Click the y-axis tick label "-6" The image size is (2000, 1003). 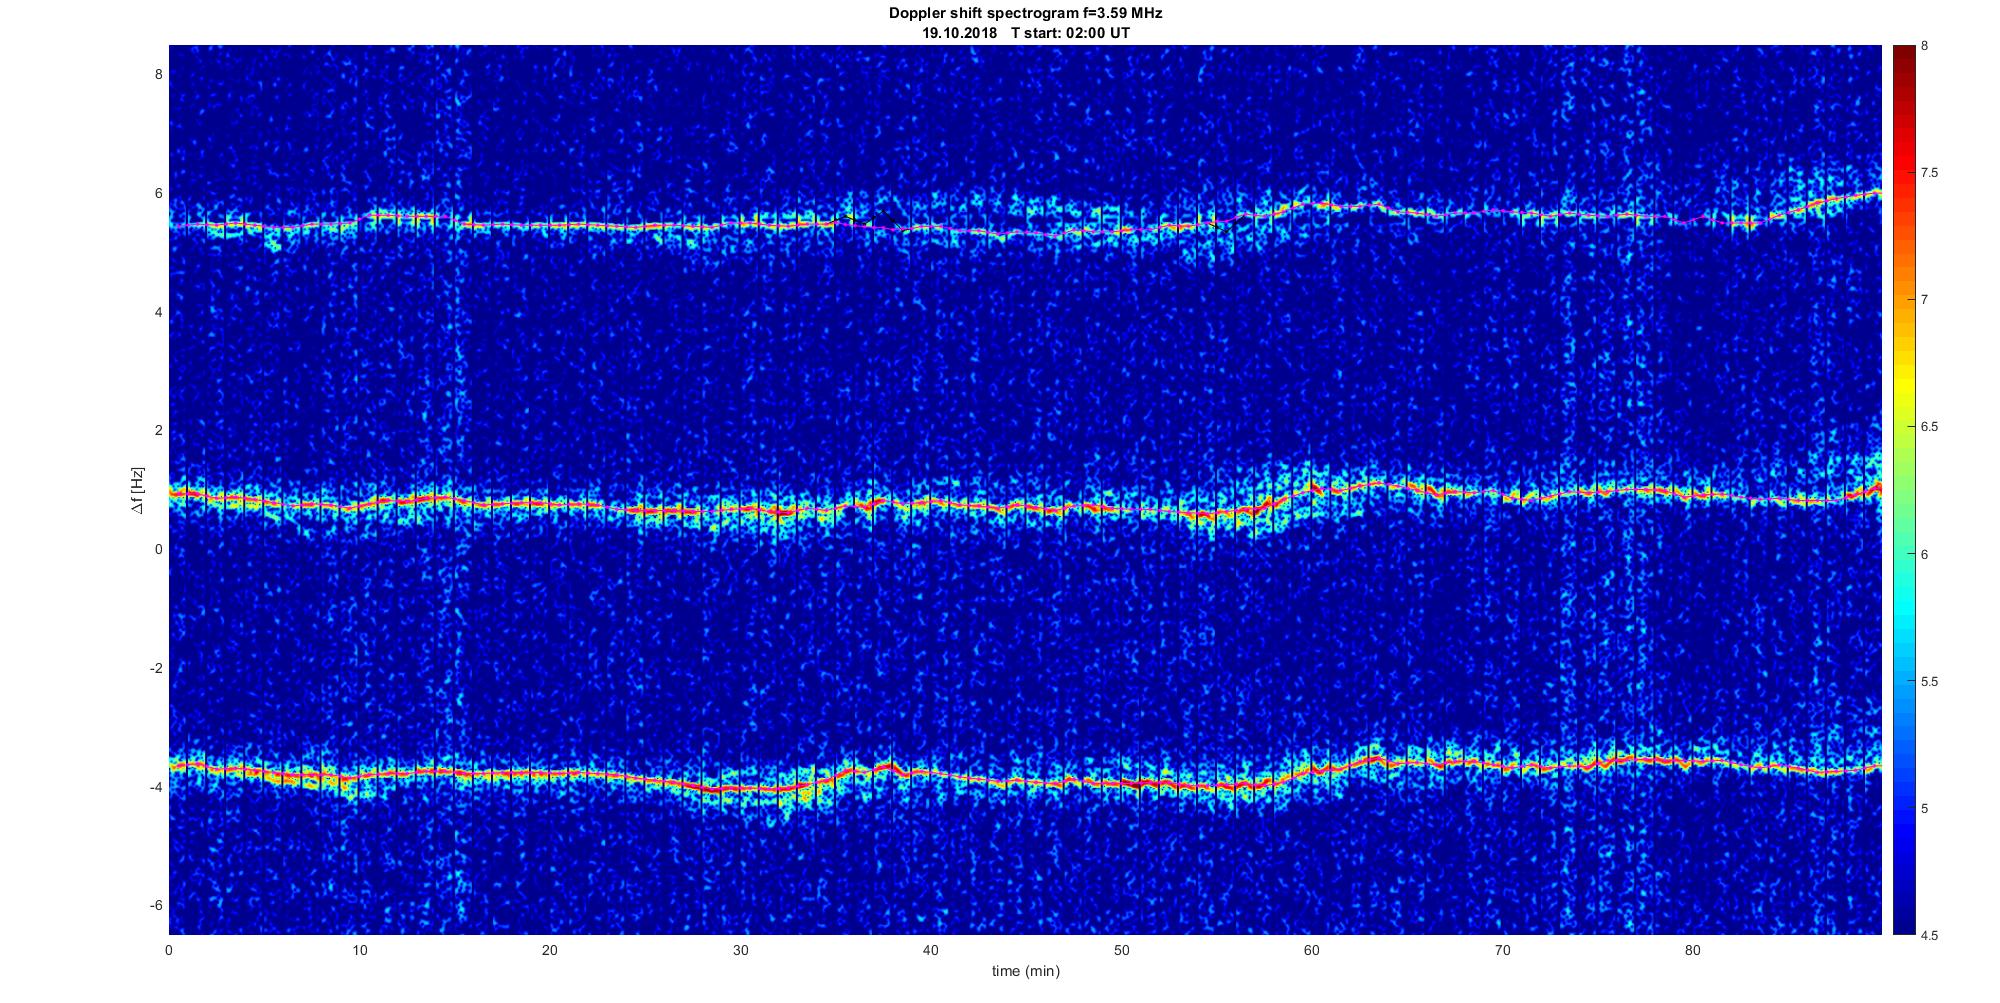click(156, 905)
